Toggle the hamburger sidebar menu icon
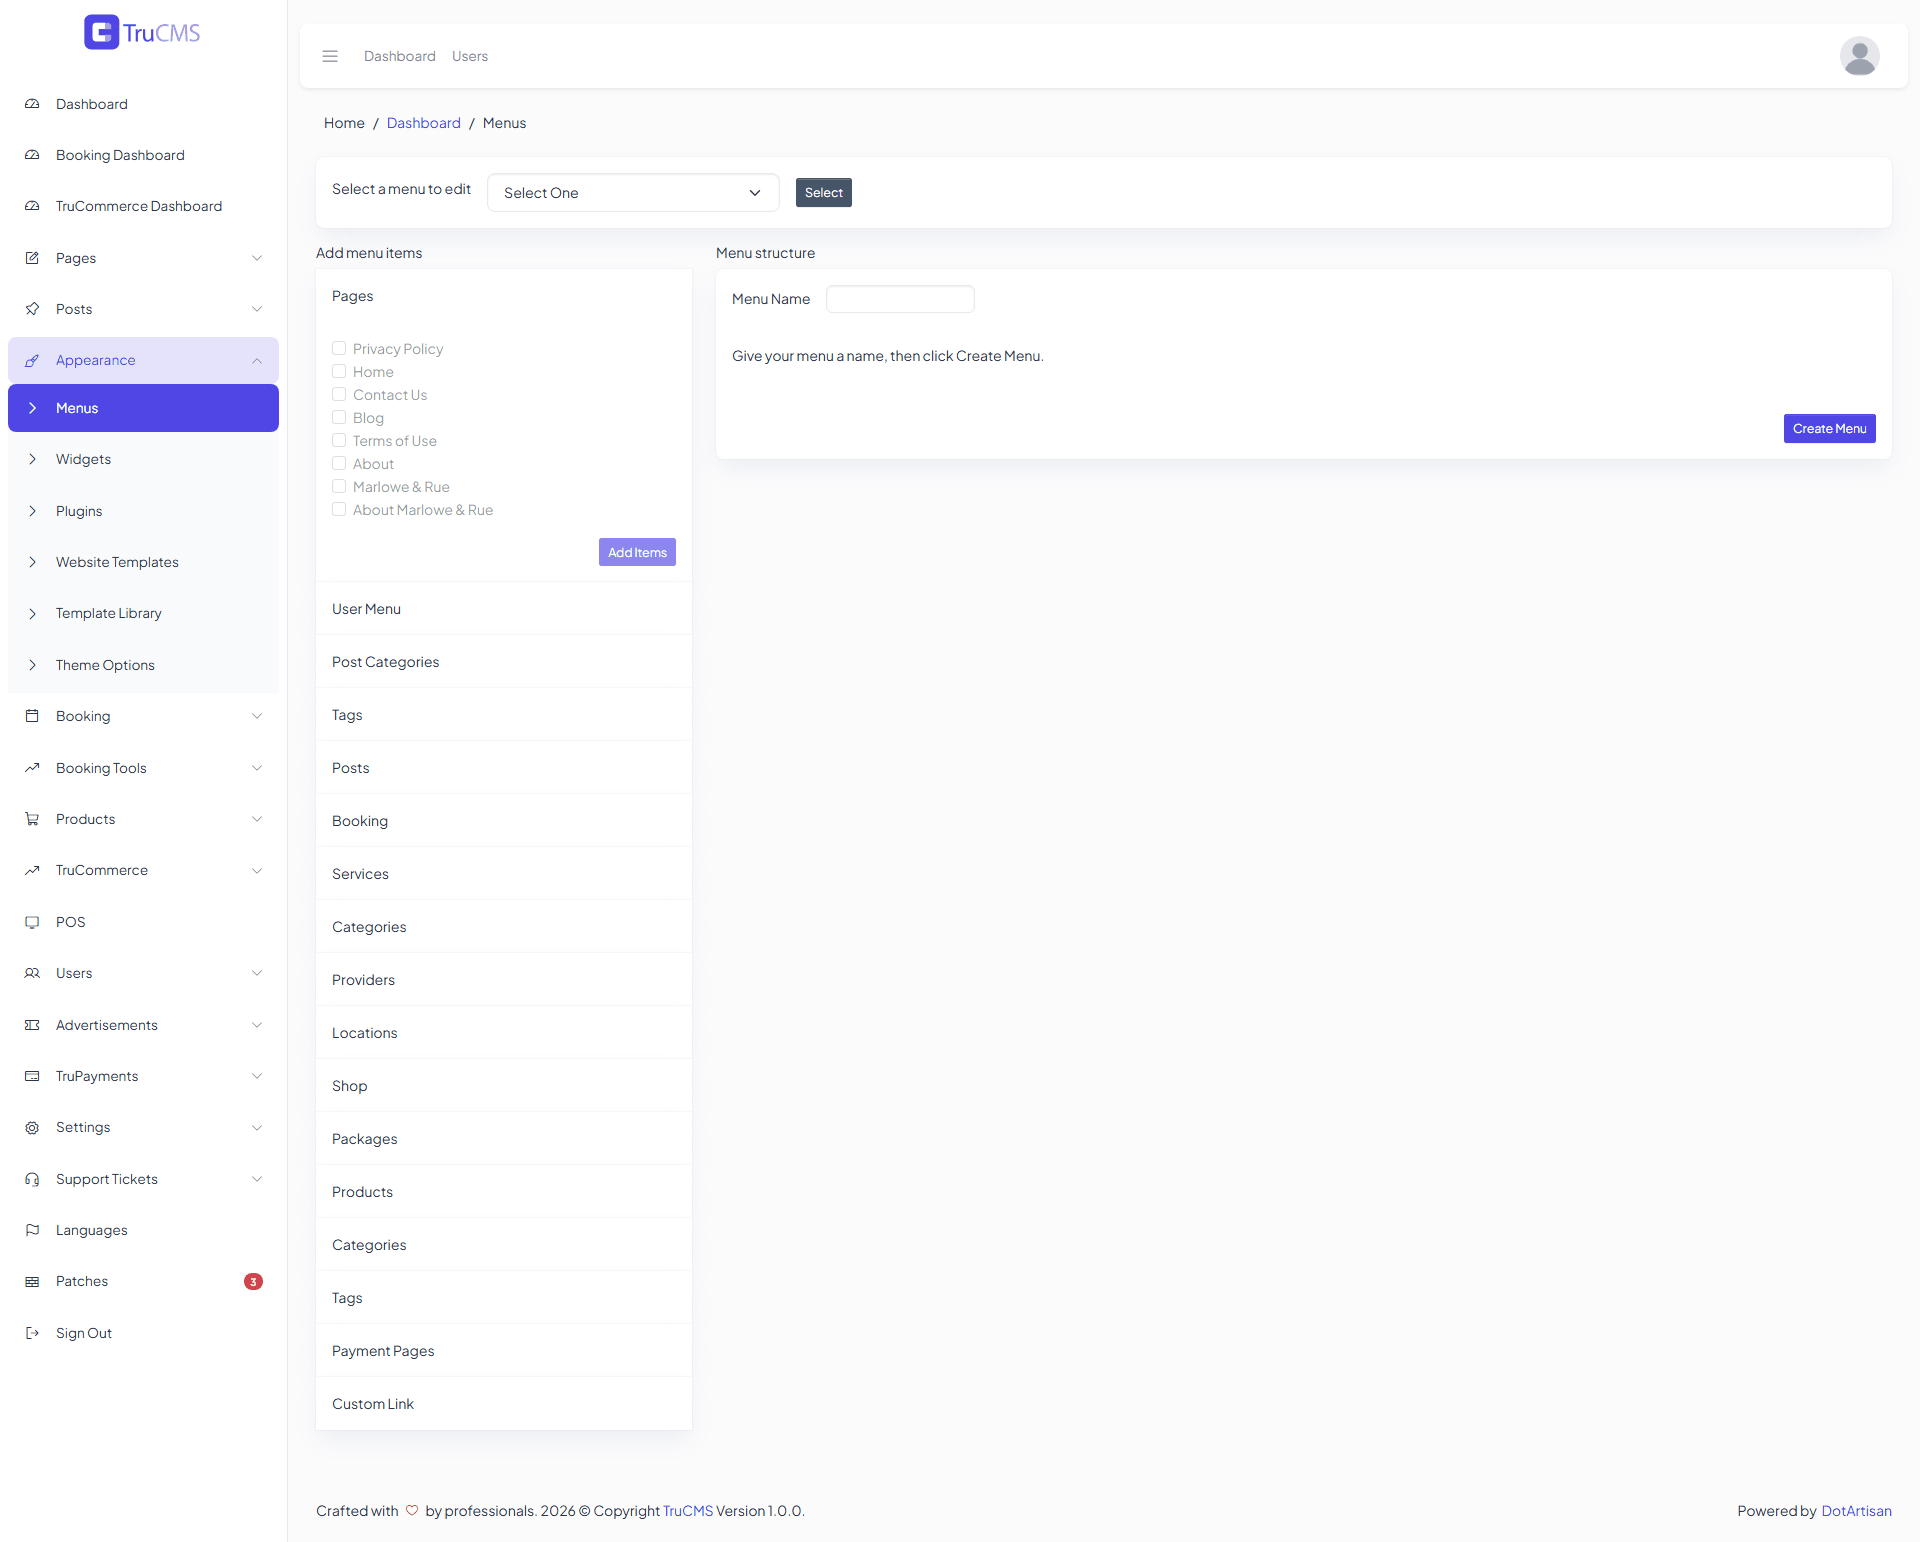Image resolution: width=1920 pixels, height=1542 pixels. point(330,56)
